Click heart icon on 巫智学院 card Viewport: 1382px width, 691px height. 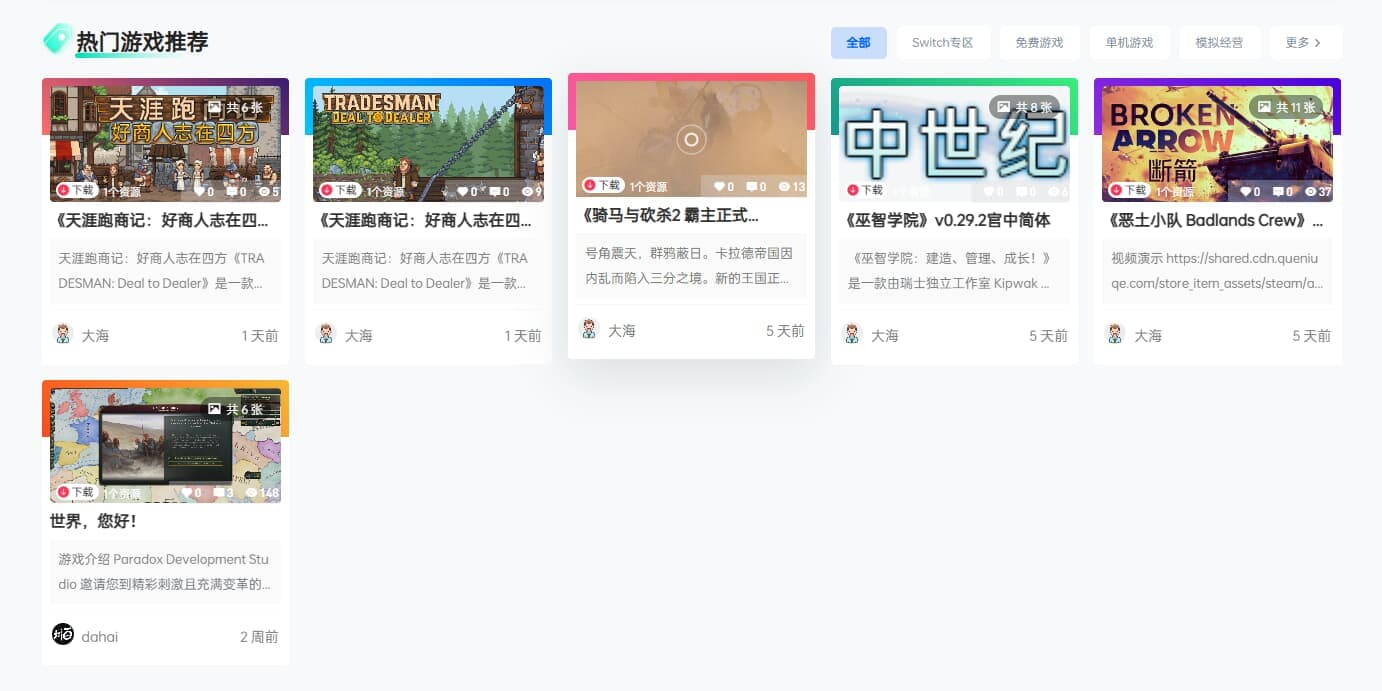988,191
